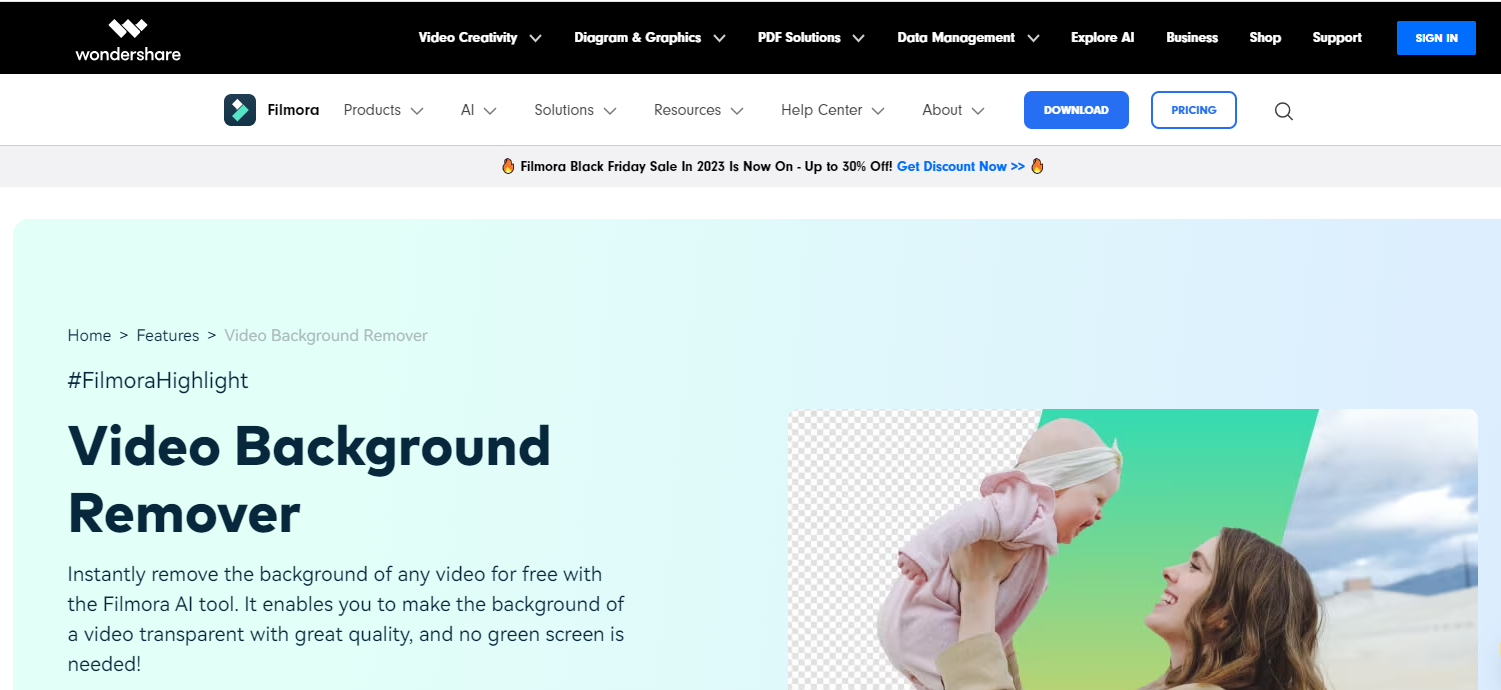Expand the Products dropdown arrow
Viewport: 1501px width, 690px height.
417,111
